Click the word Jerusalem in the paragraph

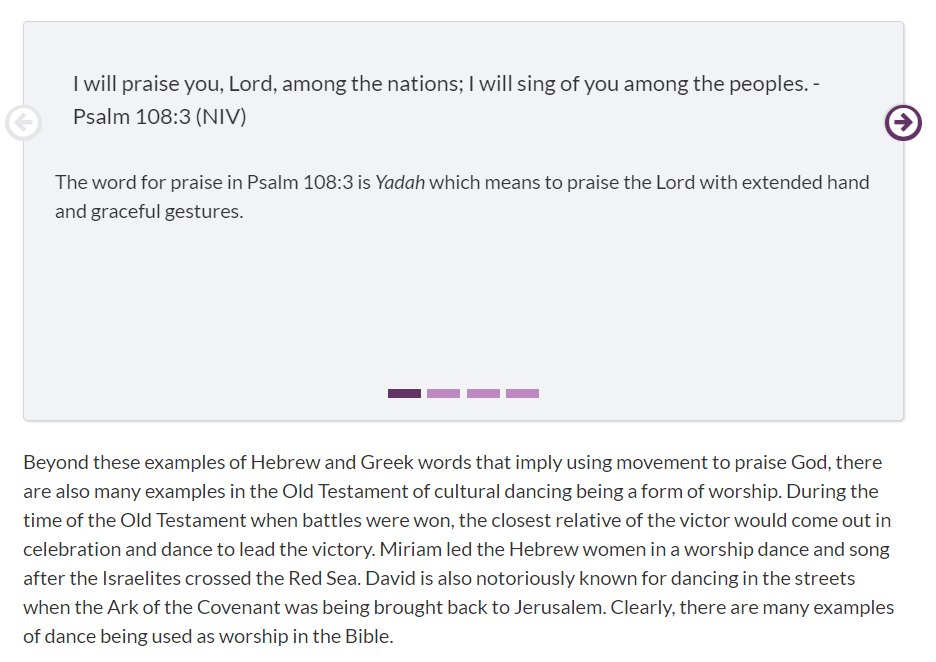coord(559,607)
